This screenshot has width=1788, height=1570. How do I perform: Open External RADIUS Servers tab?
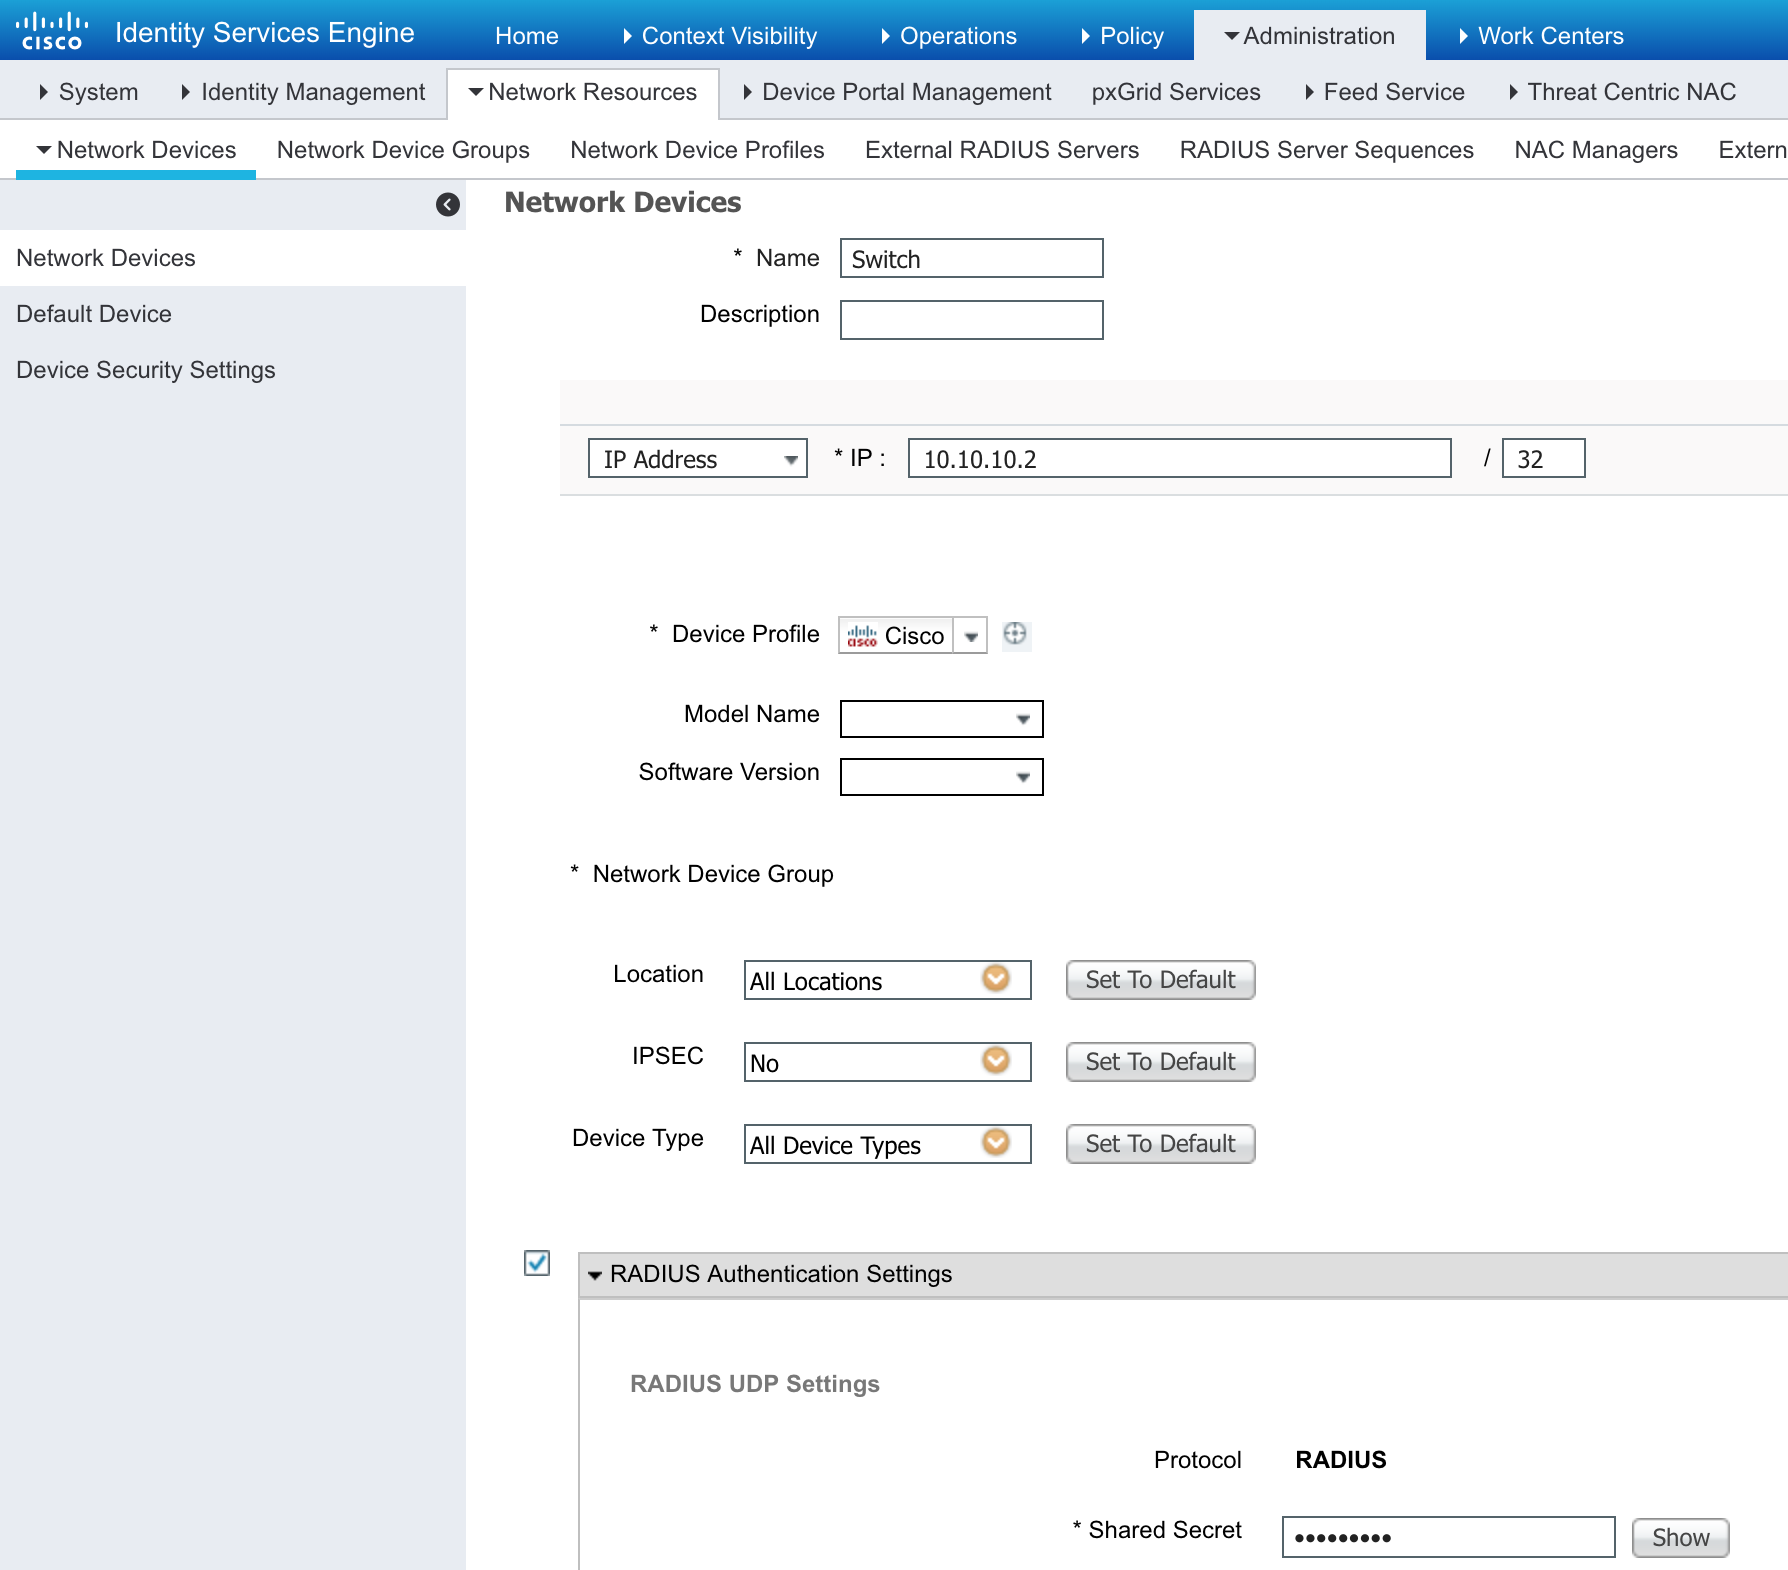(x=1001, y=150)
